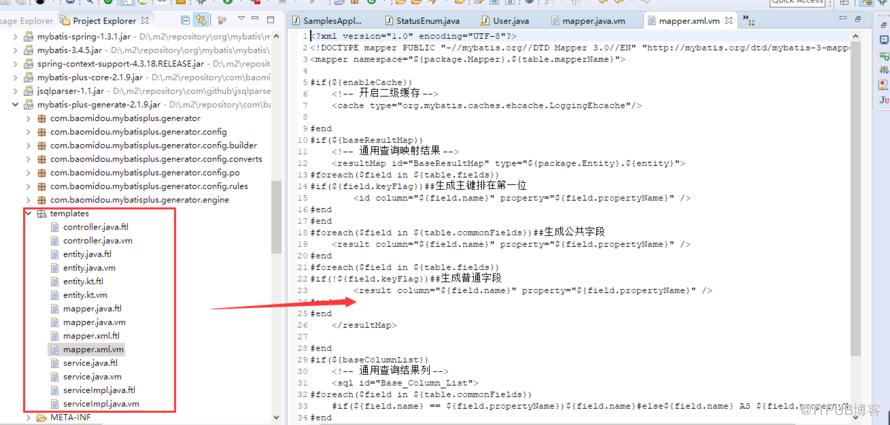Screen dimensions: 890x425
Task: Click the Project Explorer vertical scrollbar thumb
Action: [x=276, y=217]
